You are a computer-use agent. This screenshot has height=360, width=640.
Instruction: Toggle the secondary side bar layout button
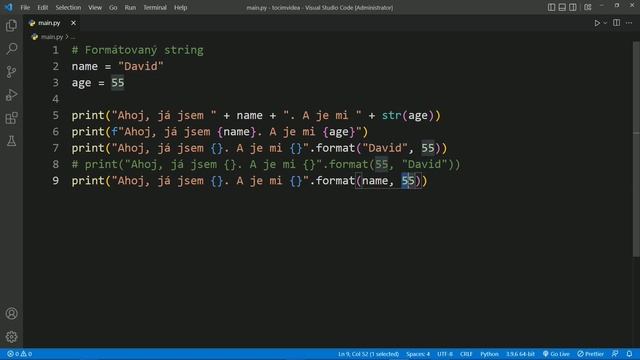[573, 7]
